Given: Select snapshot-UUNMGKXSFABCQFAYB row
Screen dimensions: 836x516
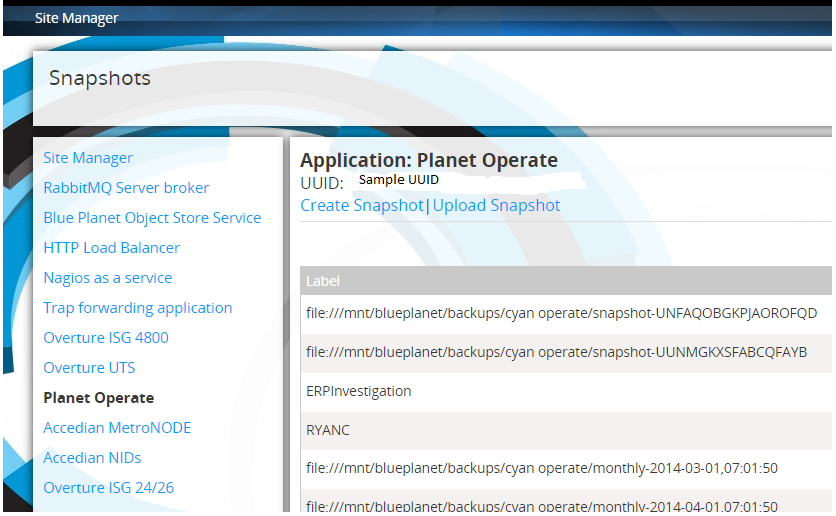Looking at the screenshot, I should (x=566, y=352).
